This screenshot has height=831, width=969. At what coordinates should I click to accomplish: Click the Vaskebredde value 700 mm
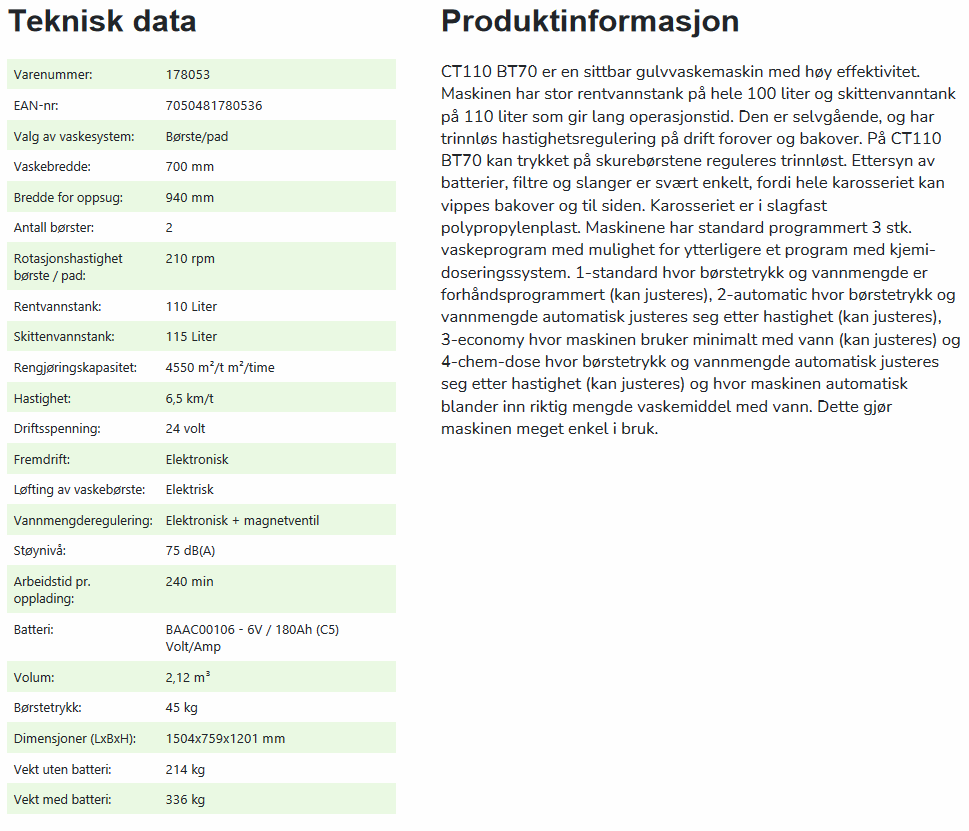(x=190, y=167)
